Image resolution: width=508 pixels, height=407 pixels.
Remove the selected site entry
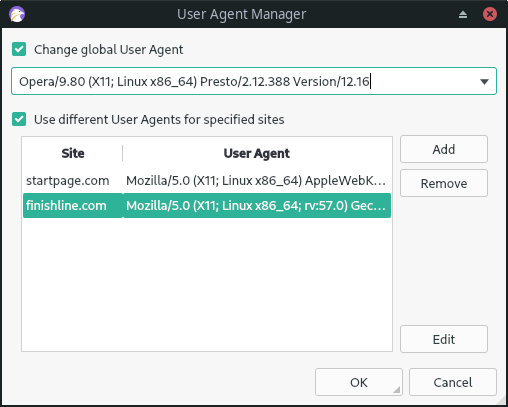click(x=444, y=183)
